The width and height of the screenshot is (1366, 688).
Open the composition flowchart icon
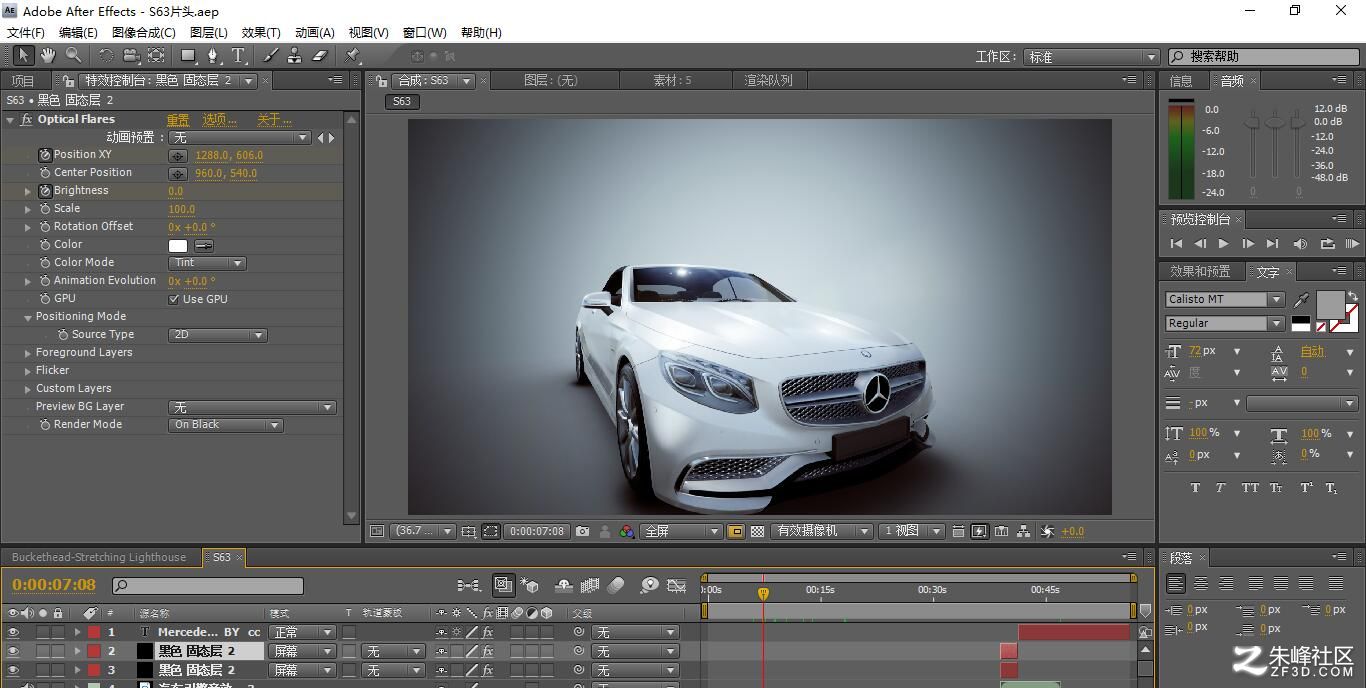[x=1024, y=532]
